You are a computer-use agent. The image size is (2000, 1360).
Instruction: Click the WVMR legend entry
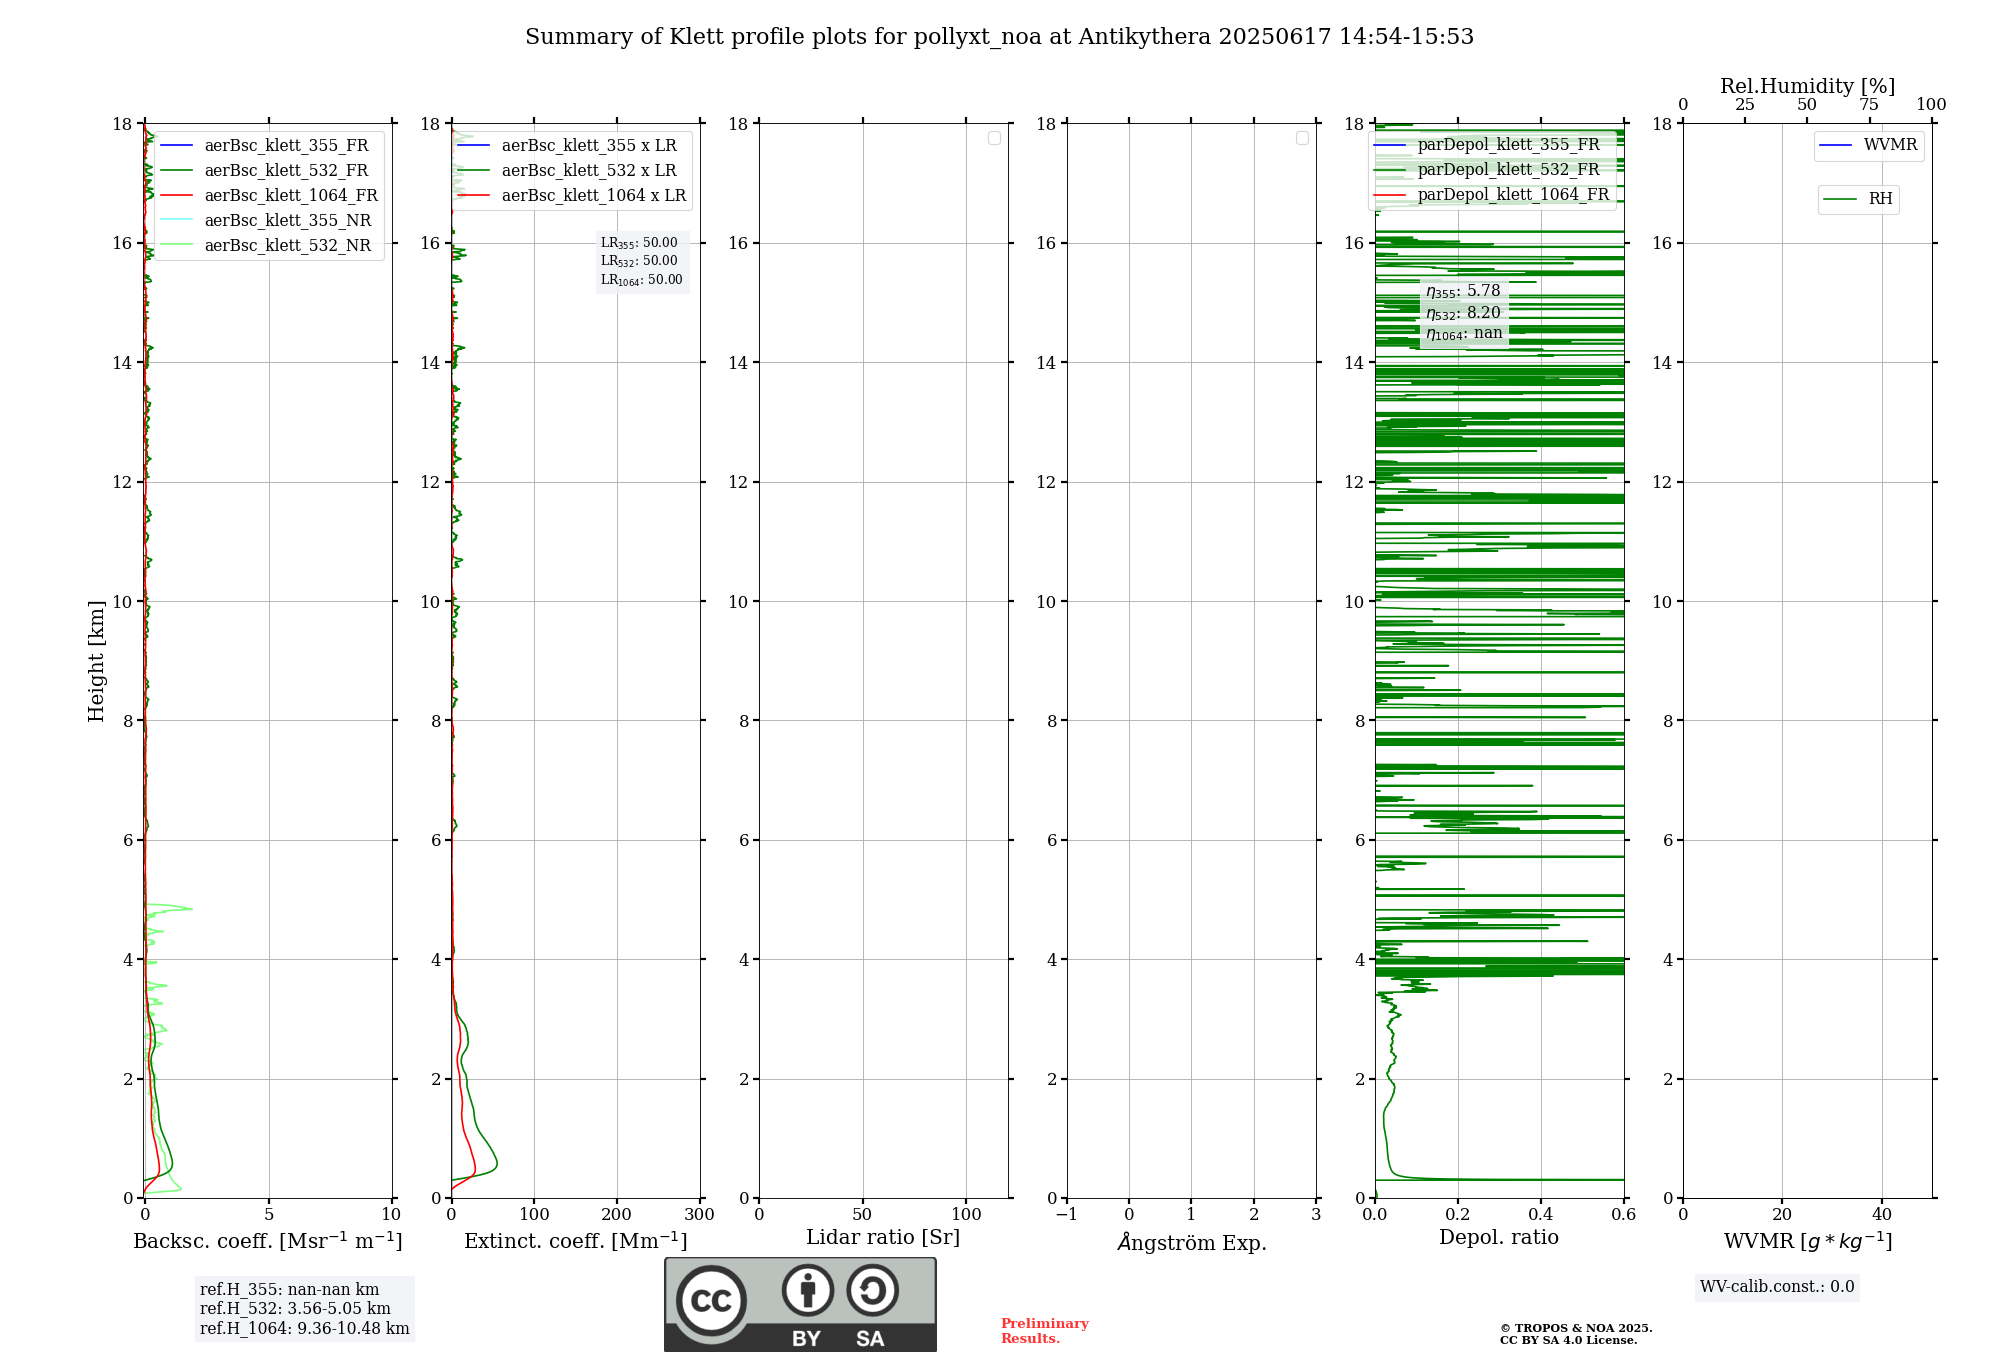1868,145
